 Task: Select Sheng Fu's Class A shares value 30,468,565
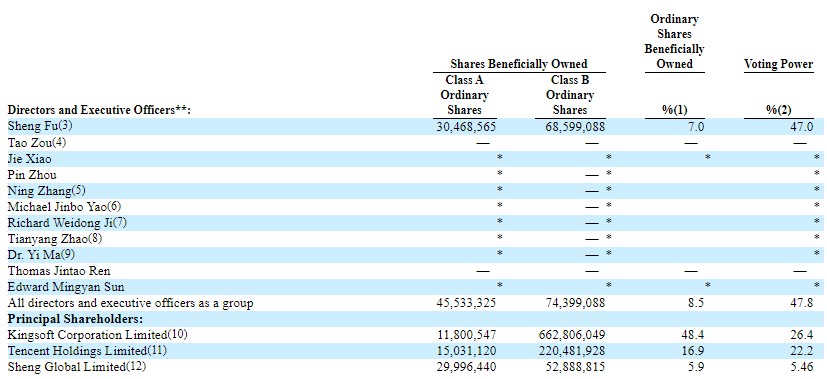coord(466,127)
